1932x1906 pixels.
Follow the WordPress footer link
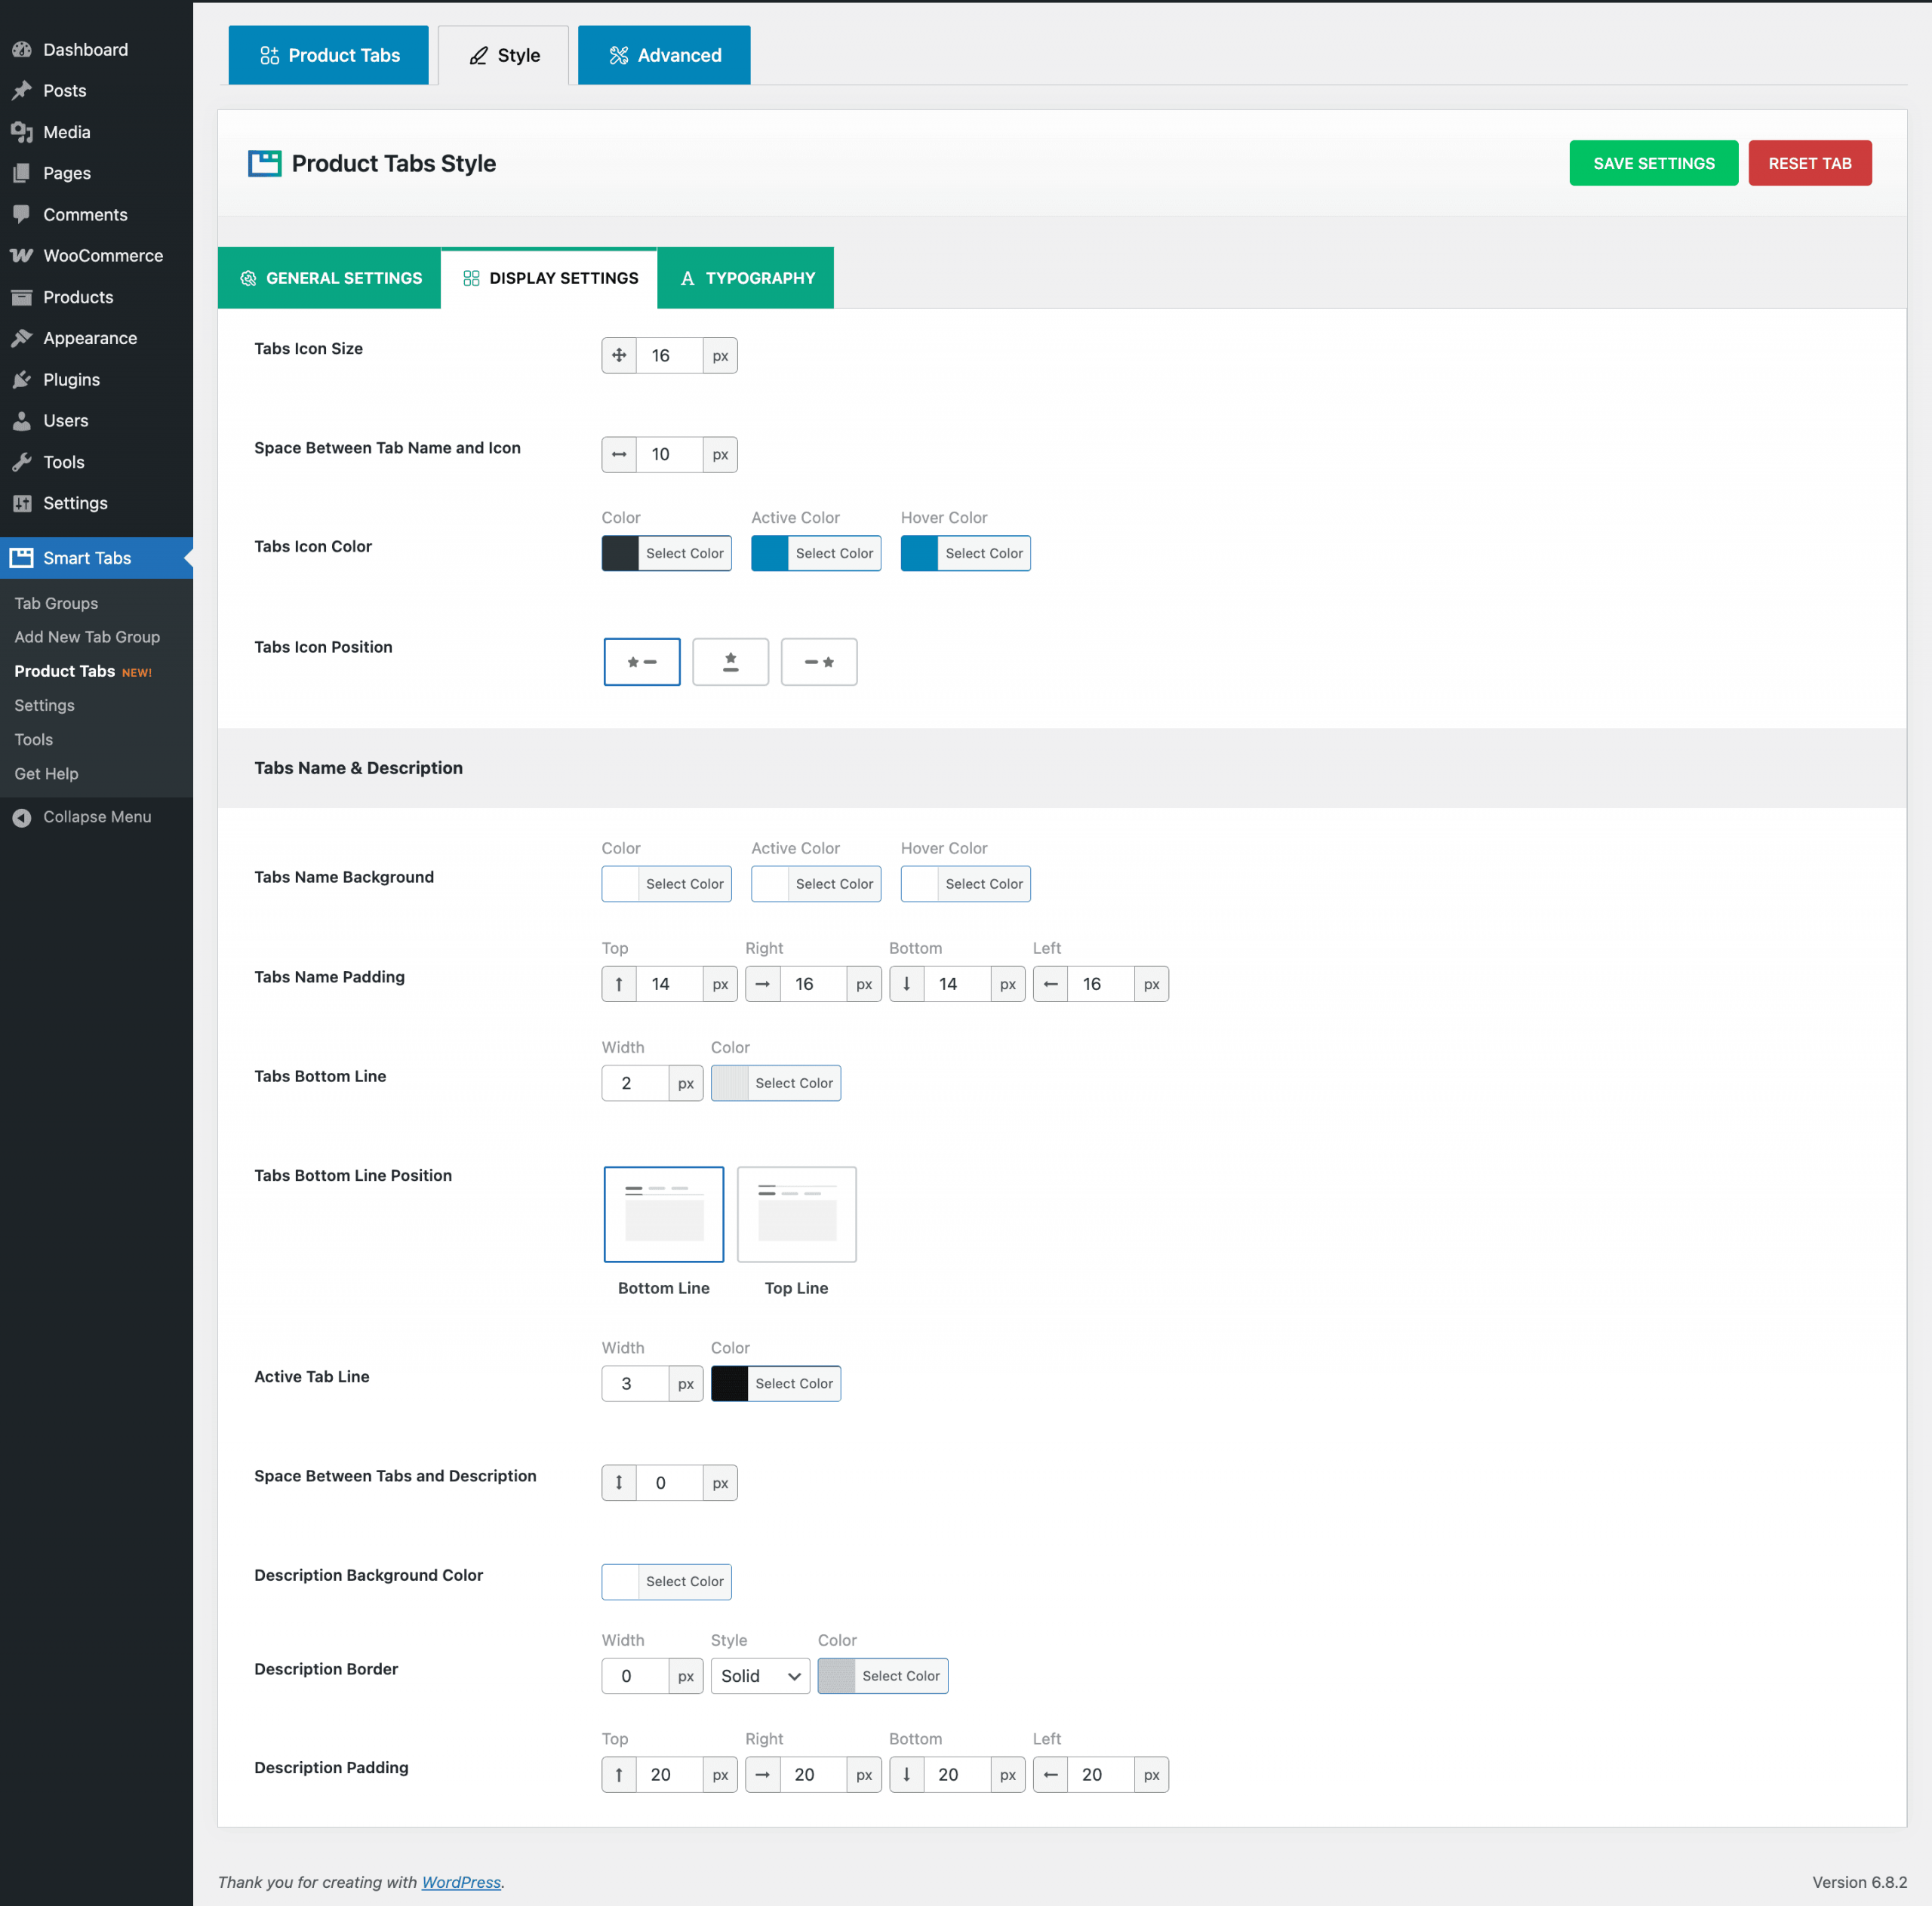pos(461,1882)
